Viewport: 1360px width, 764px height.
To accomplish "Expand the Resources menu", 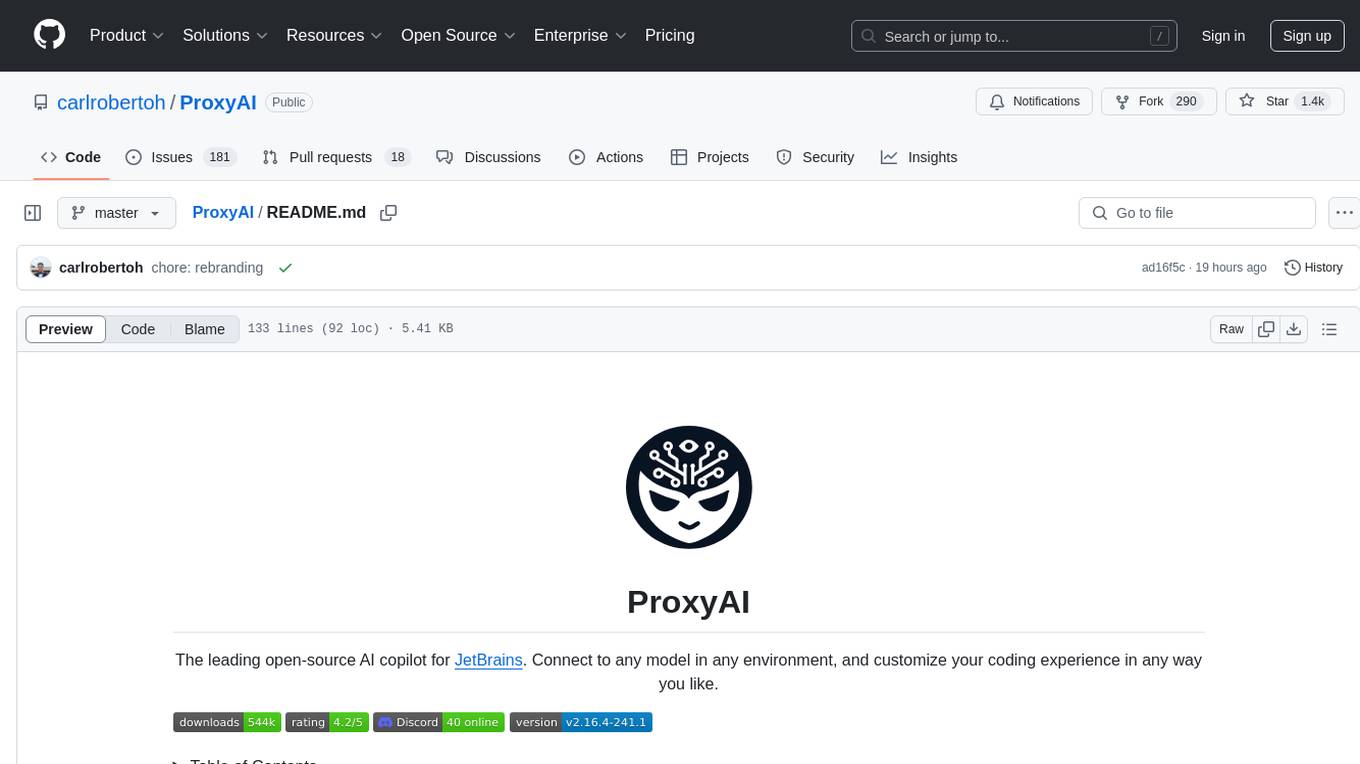I will [334, 35].
